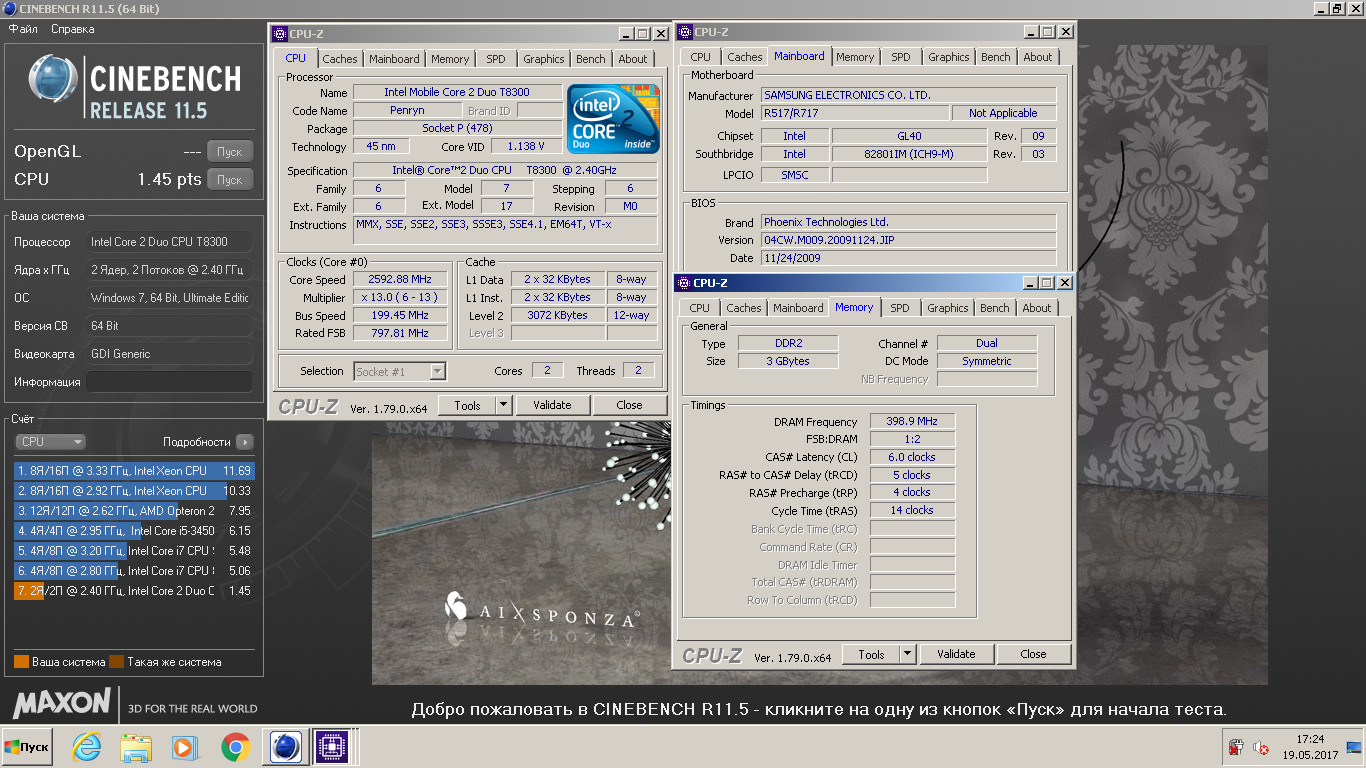Open Tools dropdown arrow in Memory window
This screenshot has width=1366, height=768.
pos(907,654)
